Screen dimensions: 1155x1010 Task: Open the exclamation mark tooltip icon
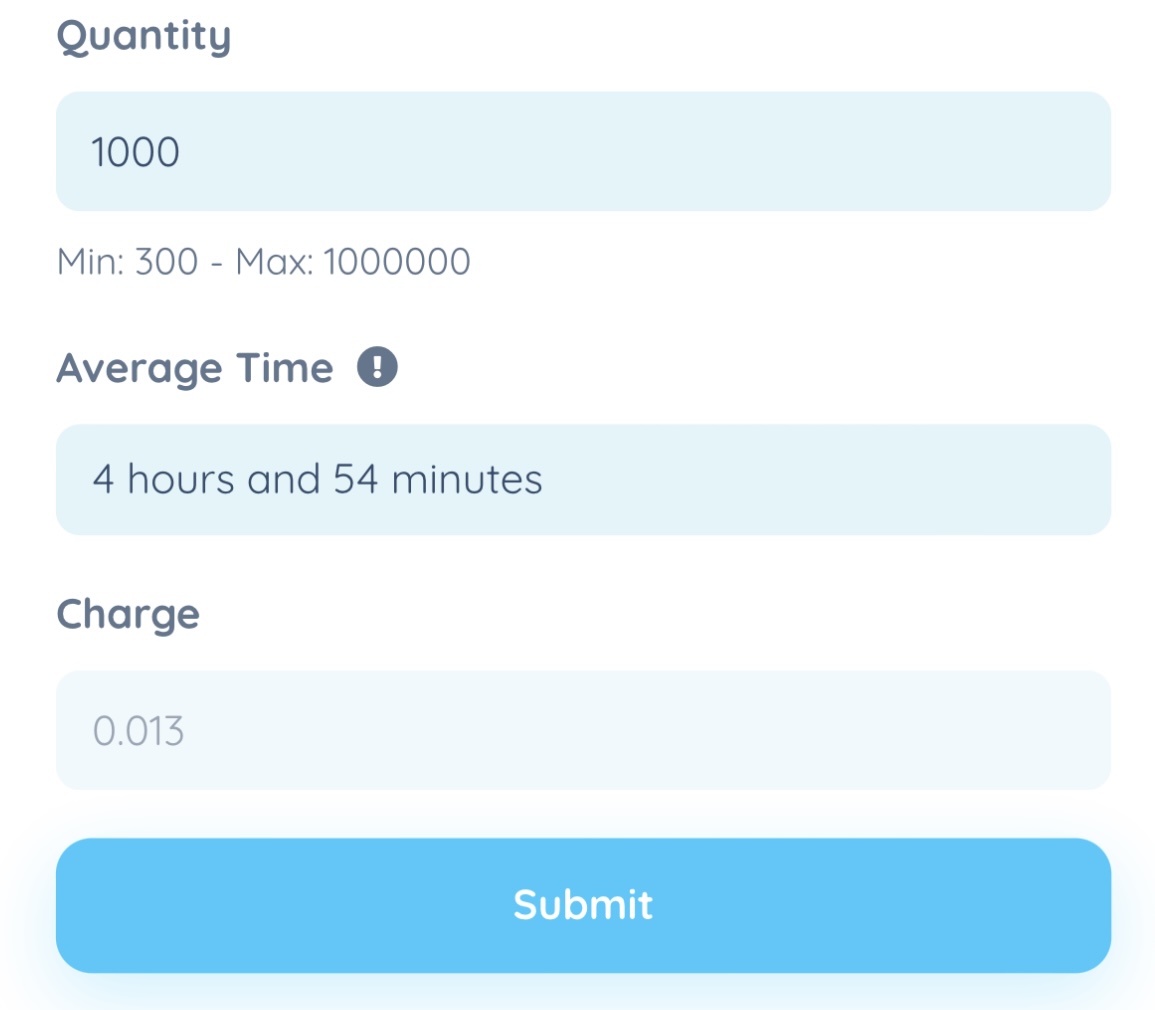click(377, 367)
